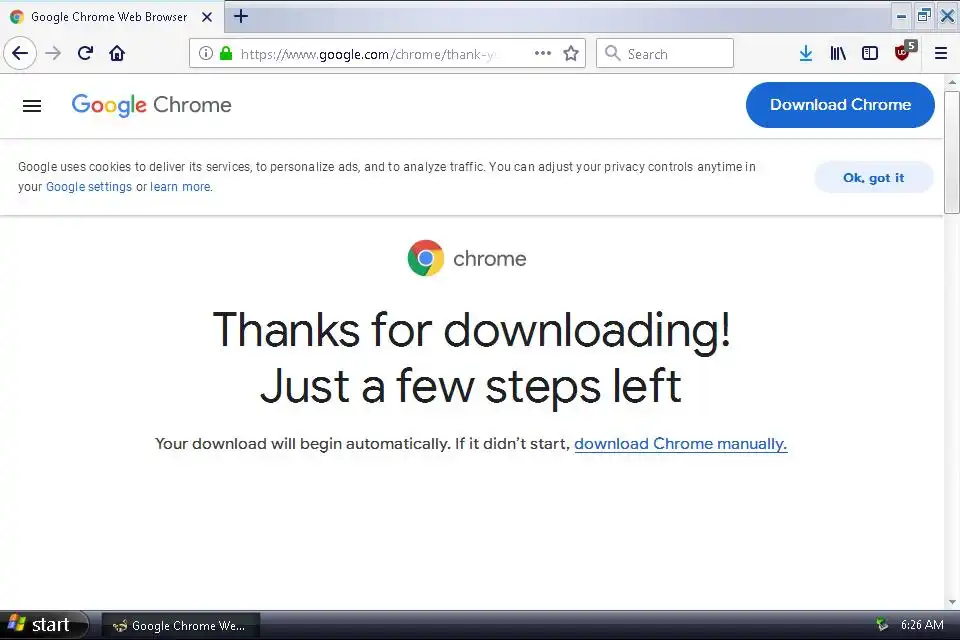Click the green secure connection padlock
Image resolution: width=960 pixels, height=640 pixels.
coord(226,53)
